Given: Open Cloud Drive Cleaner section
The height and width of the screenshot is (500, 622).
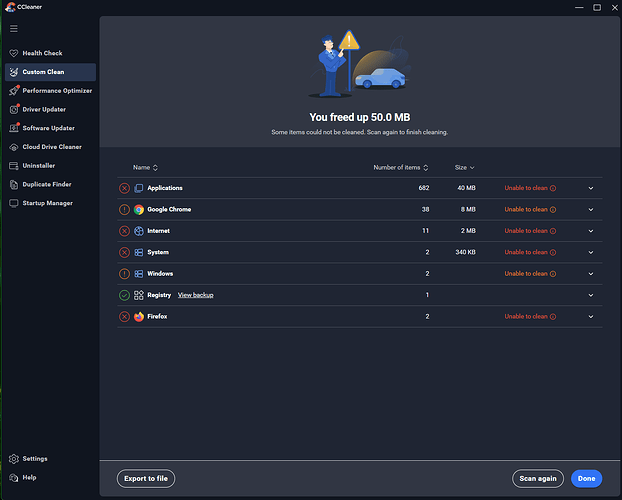Looking at the screenshot, I should pyautogui.click(x=50, y=147).
